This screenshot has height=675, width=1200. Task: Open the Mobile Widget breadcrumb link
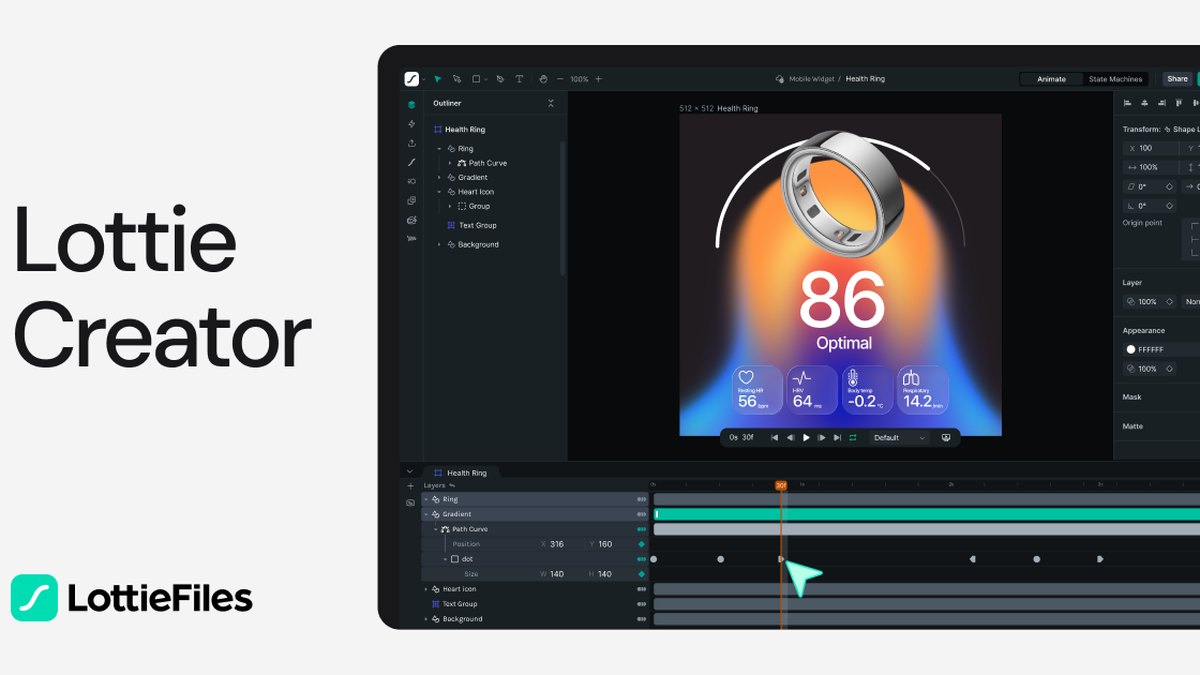point(812,79)
